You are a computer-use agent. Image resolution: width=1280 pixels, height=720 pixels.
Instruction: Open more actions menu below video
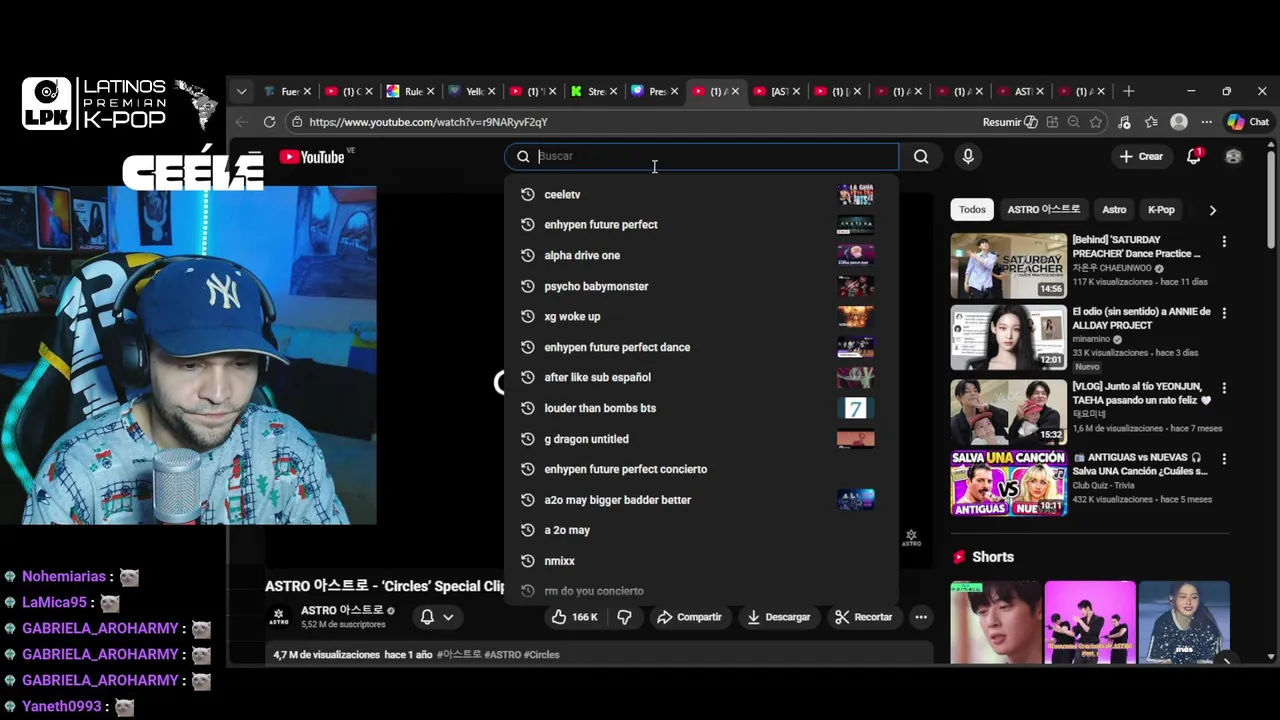point(921,617)
